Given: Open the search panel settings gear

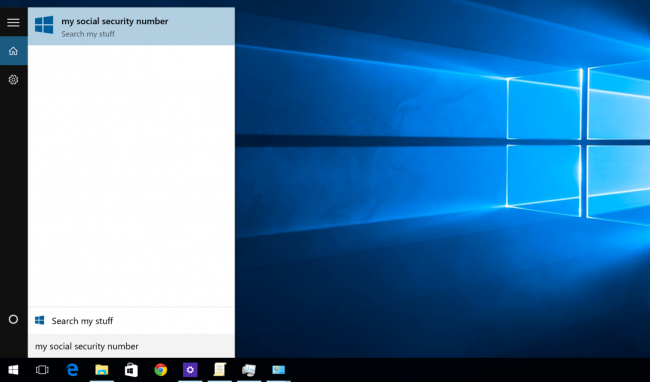Looking at the screenshot, I should pyautogui.click(x=13, y=80).
